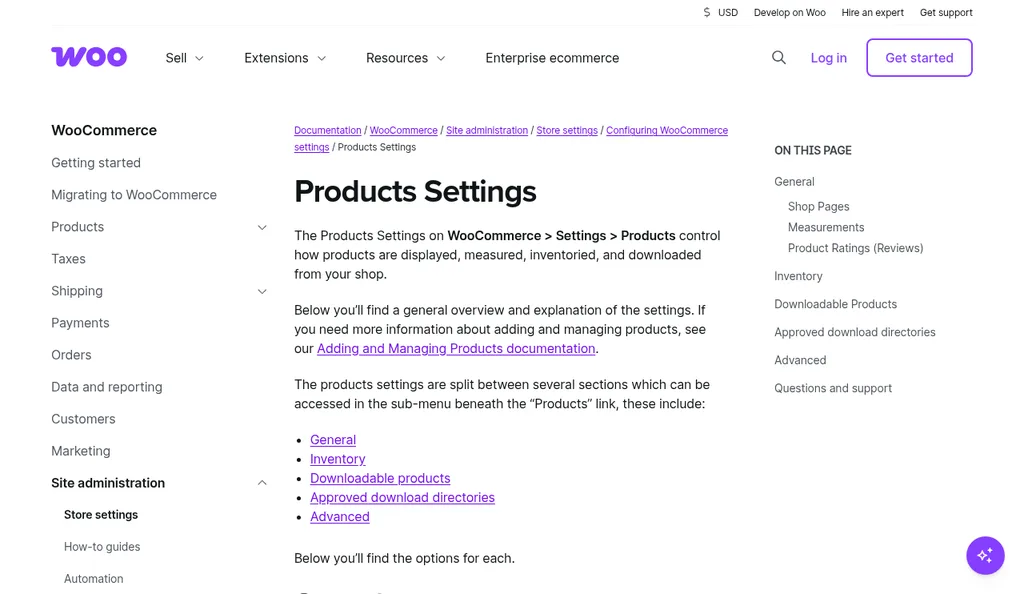
Task: Go to Site administration breadcrumb
Action: click(x=487, y=130)
